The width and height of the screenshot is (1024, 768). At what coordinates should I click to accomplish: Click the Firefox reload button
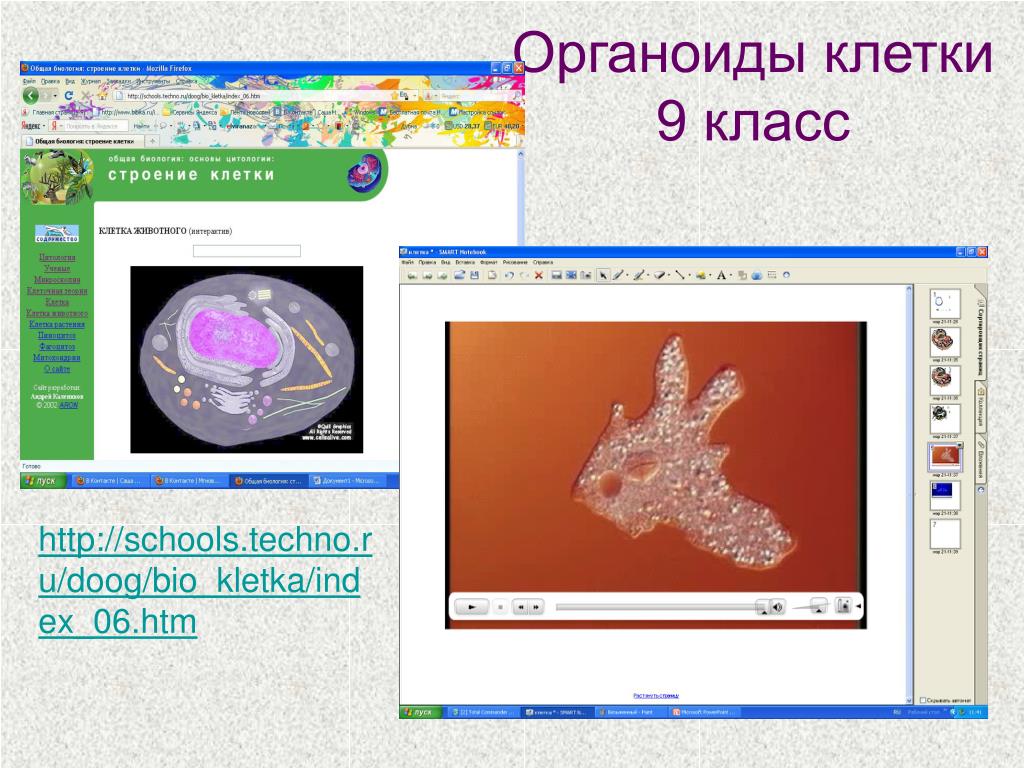click(69, 95)
